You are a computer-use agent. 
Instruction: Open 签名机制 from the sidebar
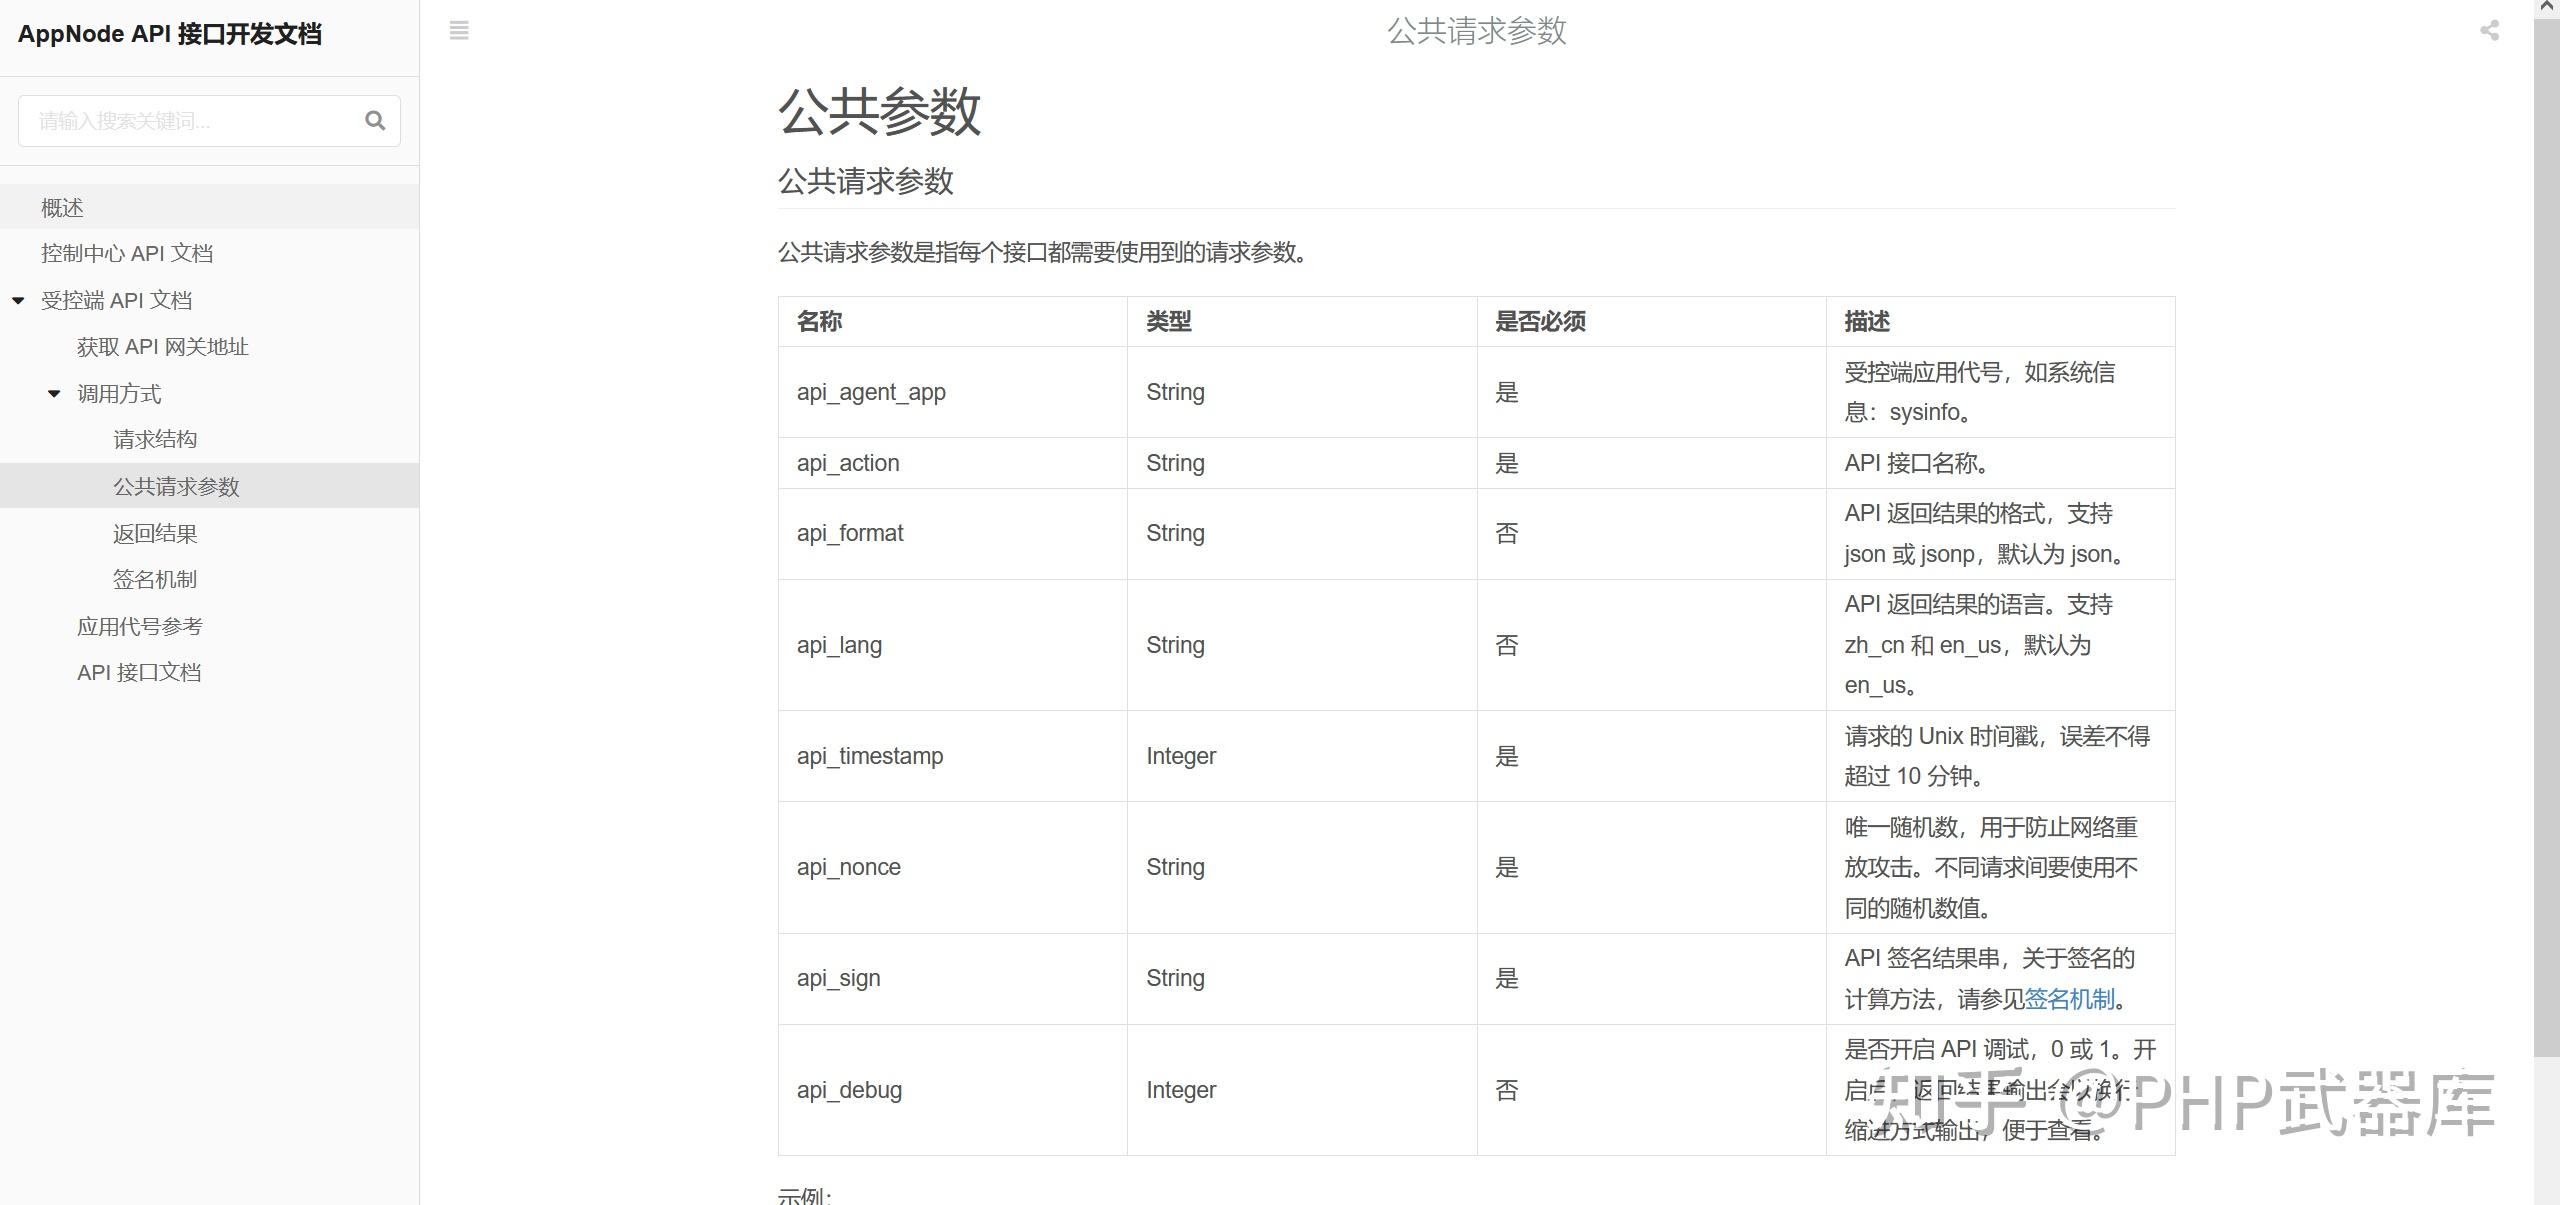coord(155,579)
